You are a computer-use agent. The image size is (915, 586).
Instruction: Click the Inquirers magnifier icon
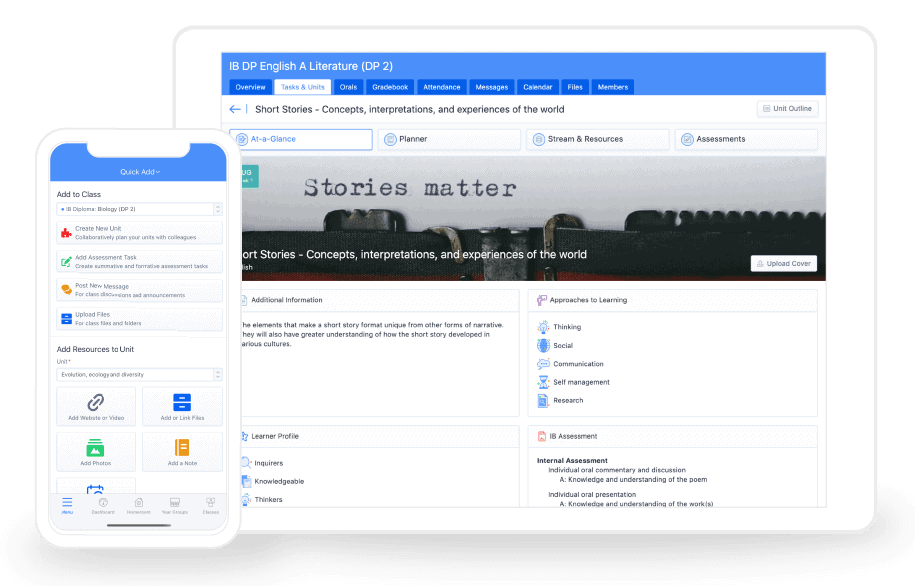[246, 463]
